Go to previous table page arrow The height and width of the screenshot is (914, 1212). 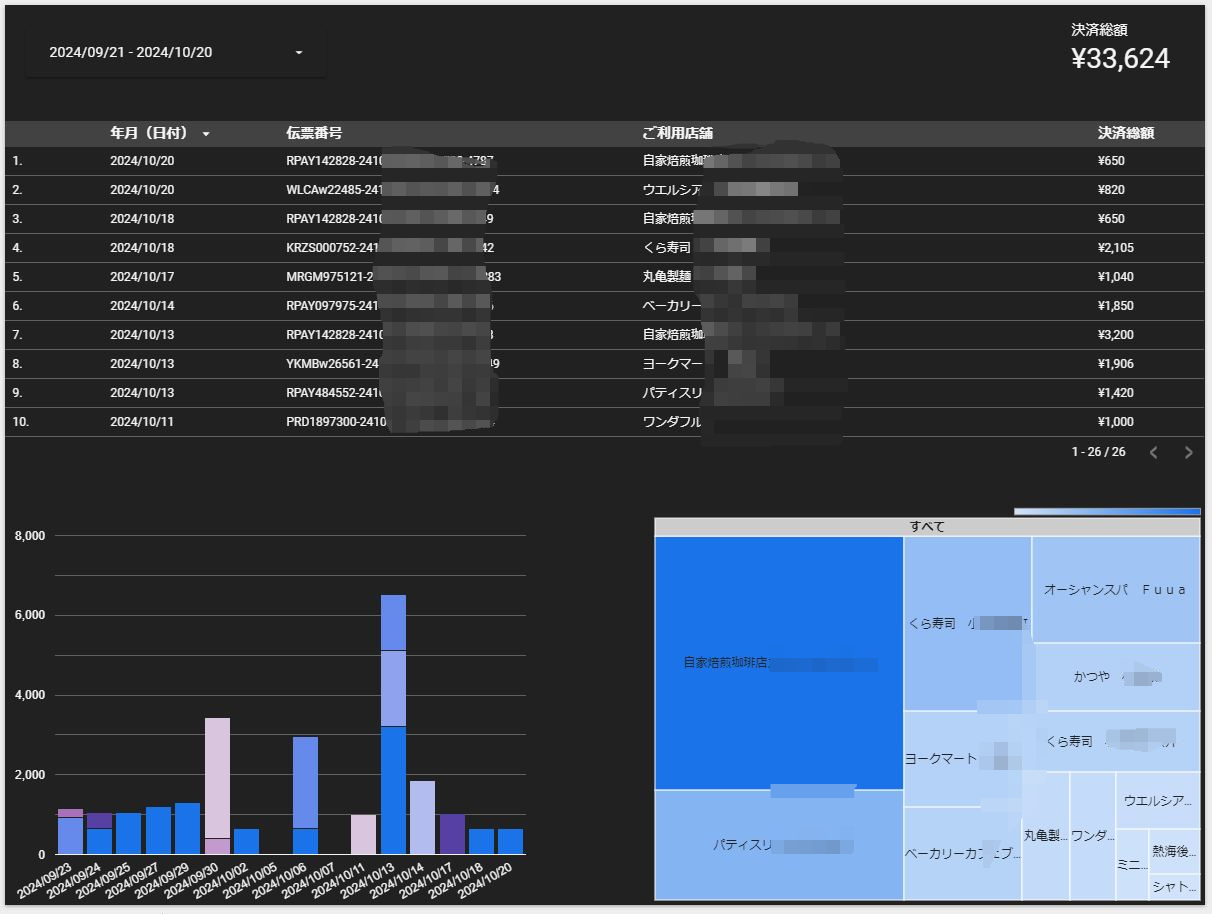pyautogui.click(x=1154, y=453)
